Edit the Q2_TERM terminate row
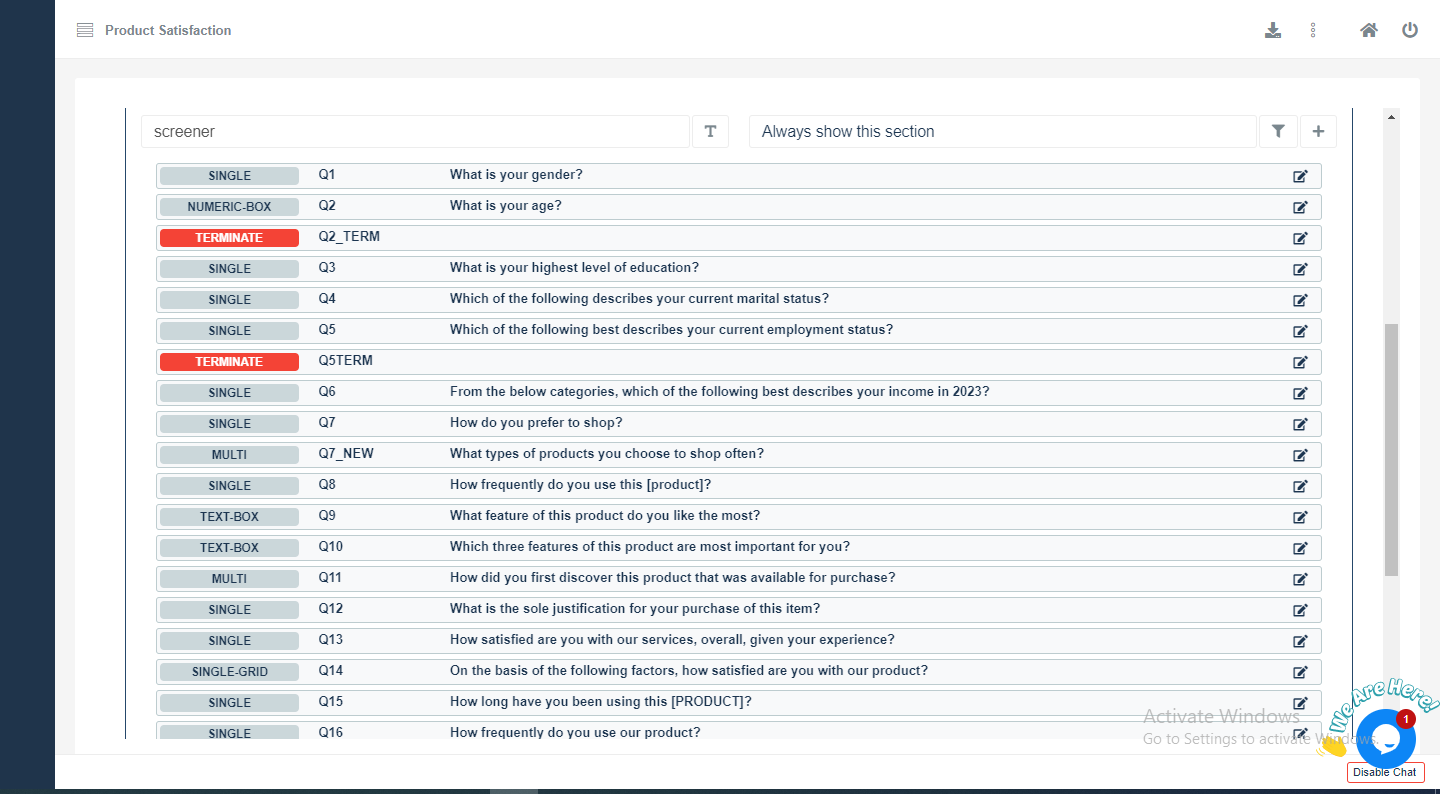The height and width of the screenshot is (794, 1440). 1300,239
